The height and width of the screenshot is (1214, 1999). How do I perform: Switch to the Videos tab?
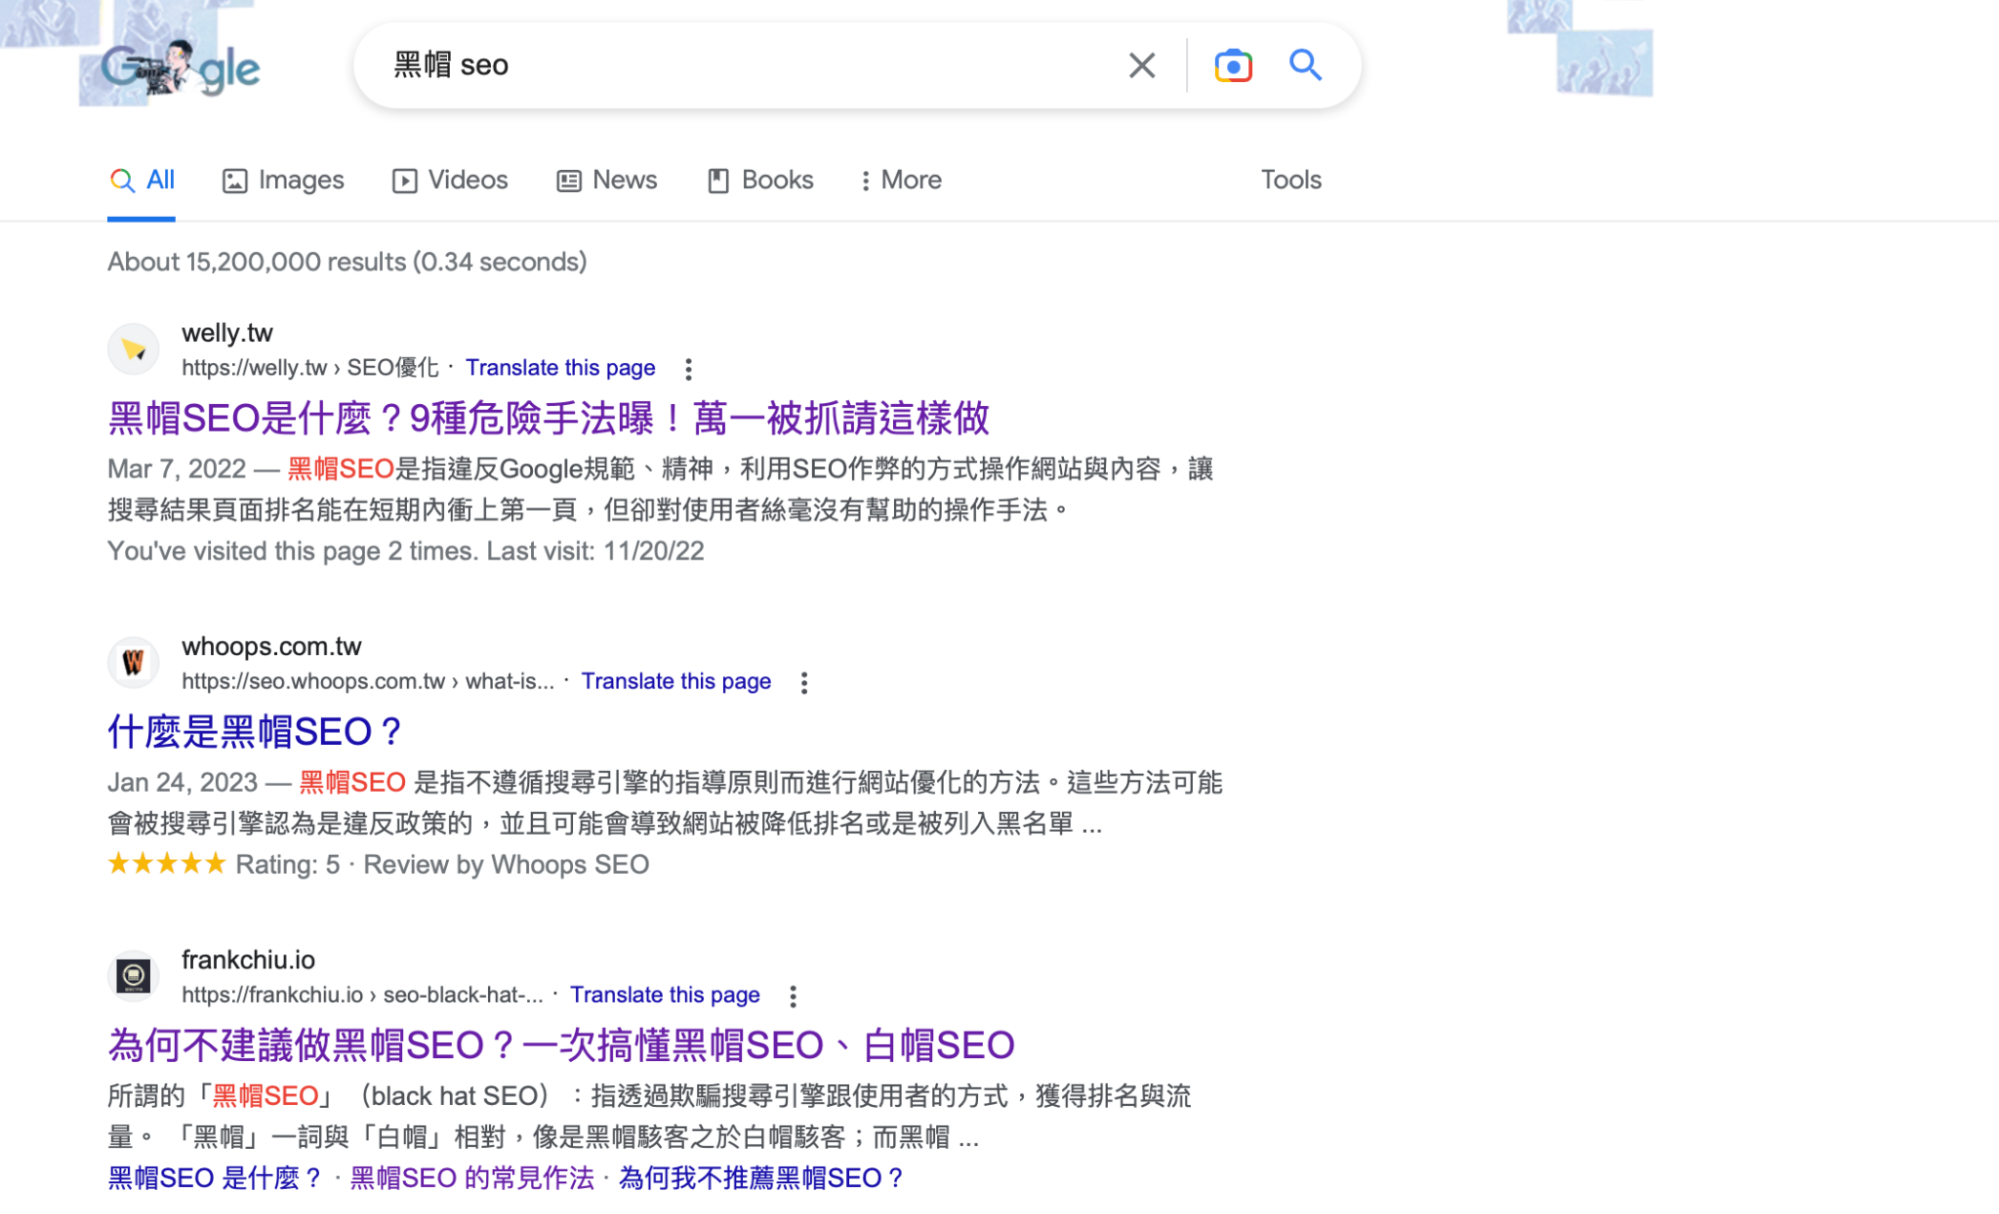(450, 180)
